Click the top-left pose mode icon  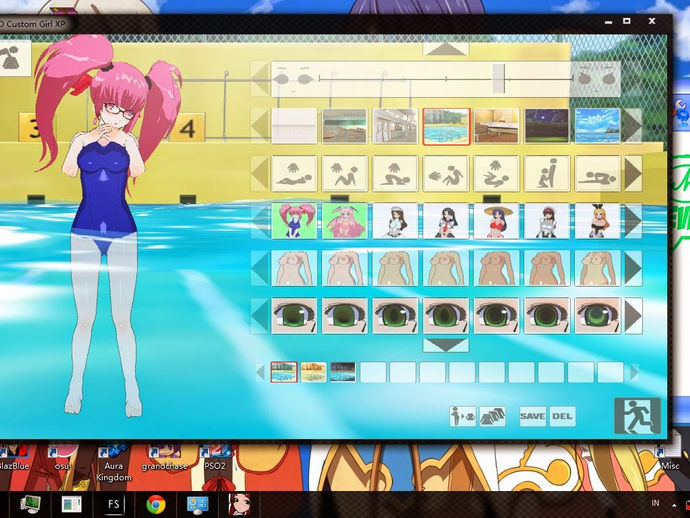point(14,58)
